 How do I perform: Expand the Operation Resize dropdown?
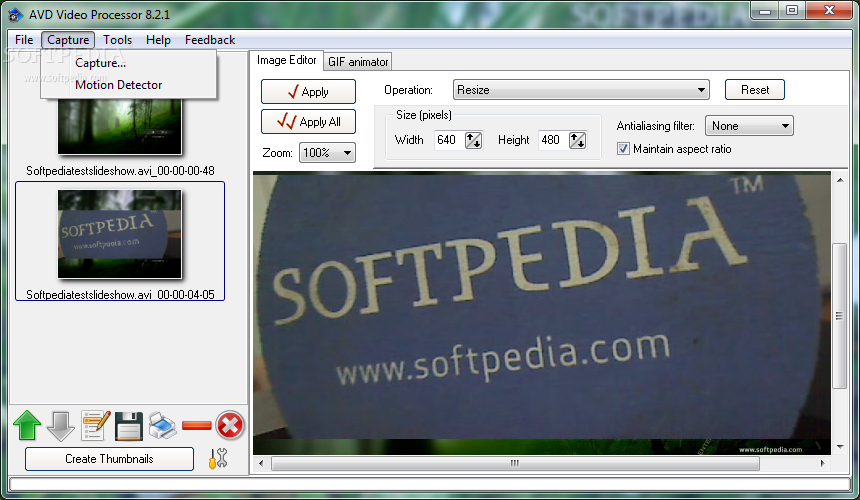pyautogui.click(x=581, y=90)
